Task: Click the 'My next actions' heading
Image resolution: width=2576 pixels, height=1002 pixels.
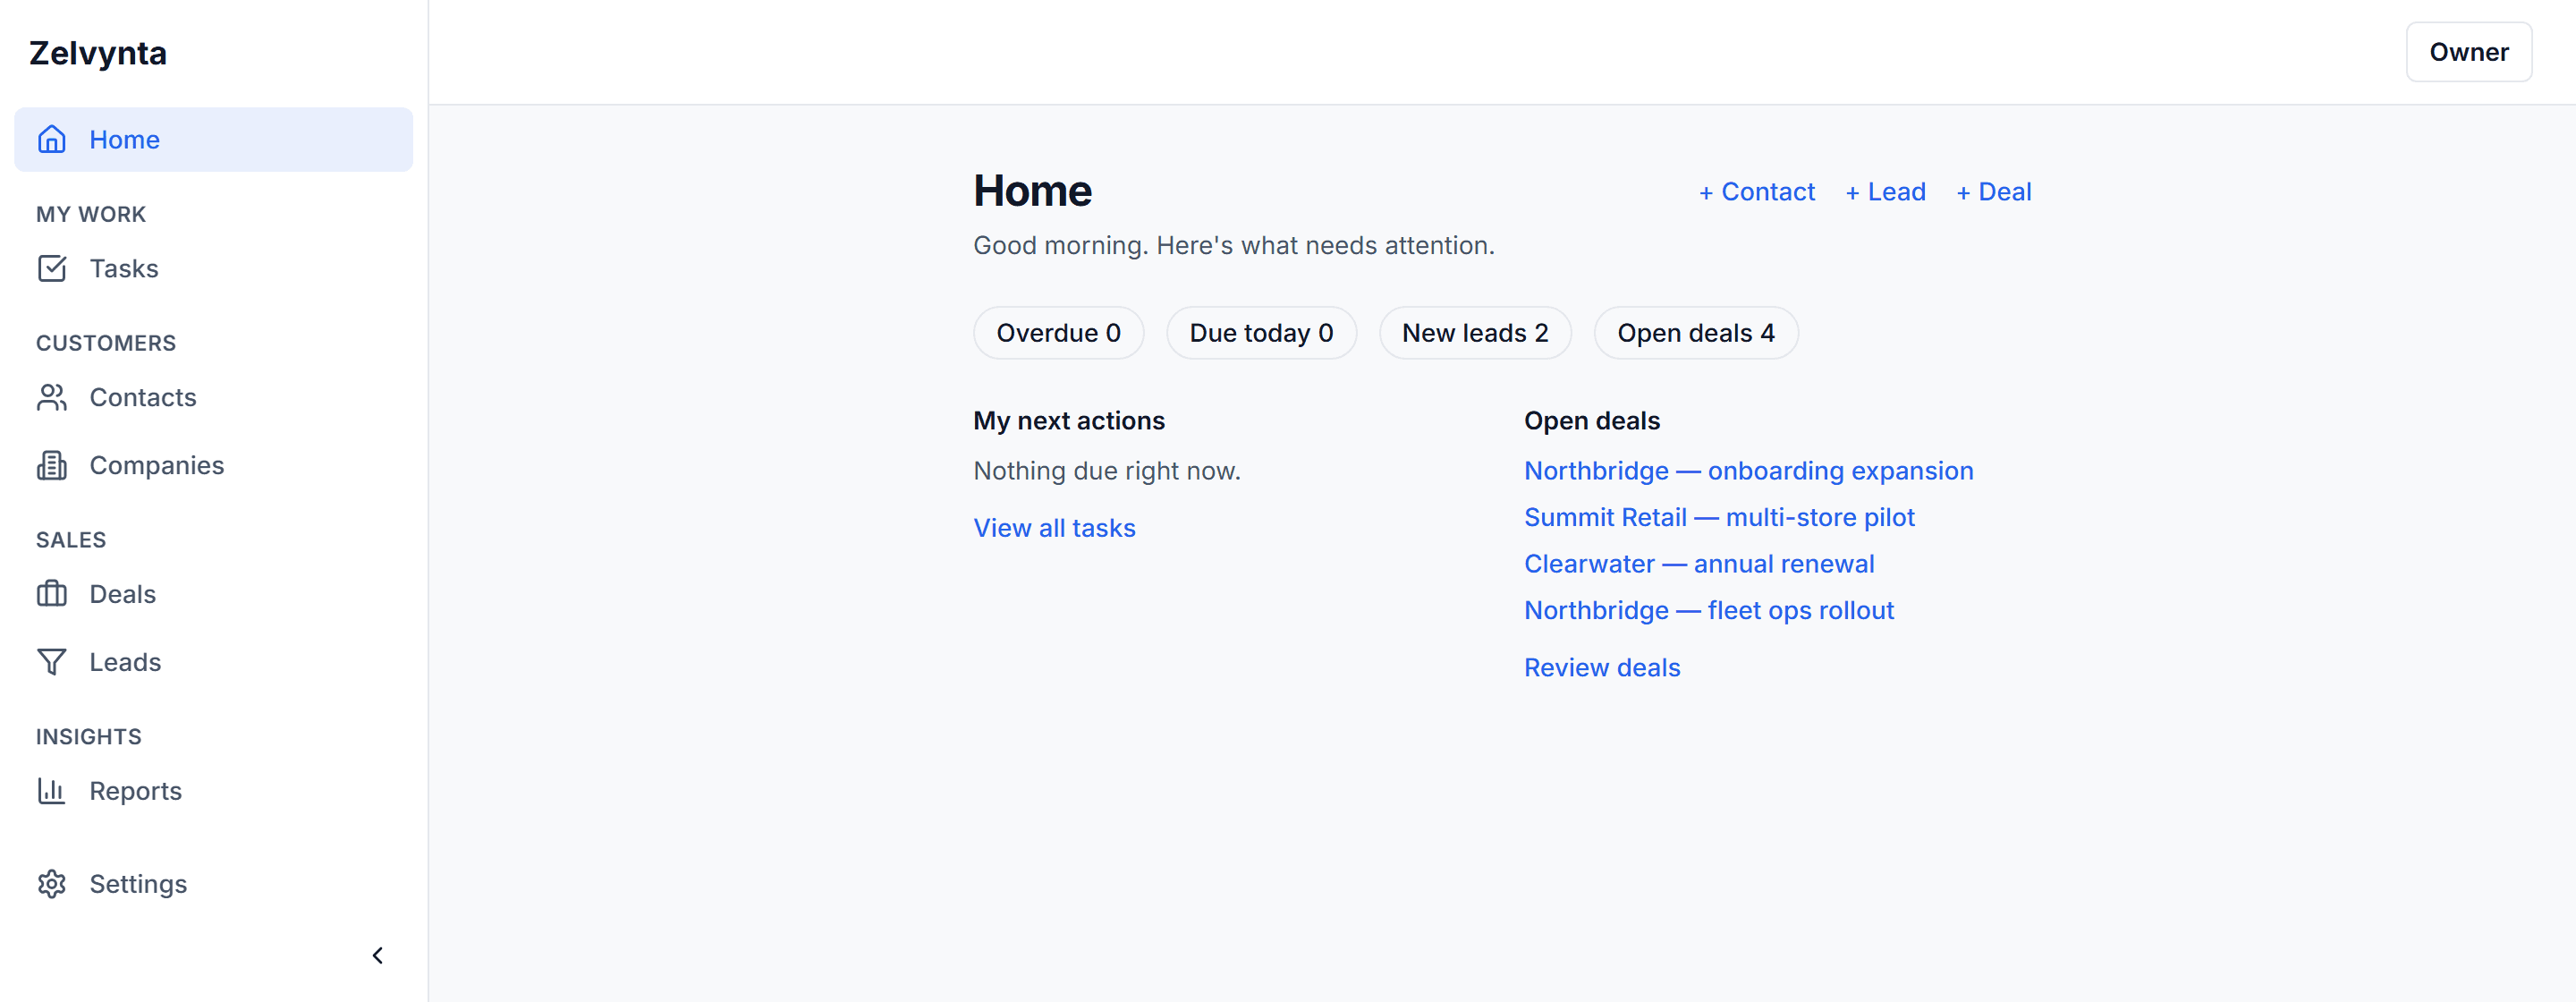Action: click(x=1069, y=421)
